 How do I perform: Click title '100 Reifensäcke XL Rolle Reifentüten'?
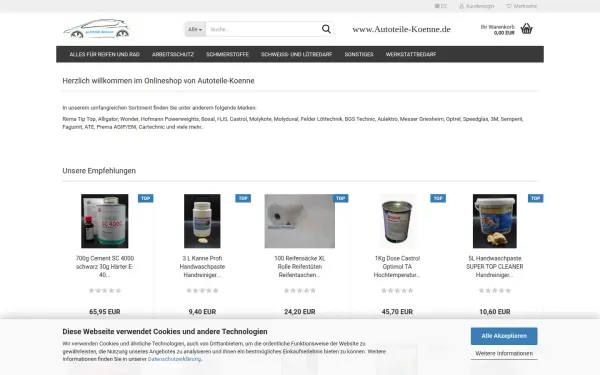[x=300, y=267]
